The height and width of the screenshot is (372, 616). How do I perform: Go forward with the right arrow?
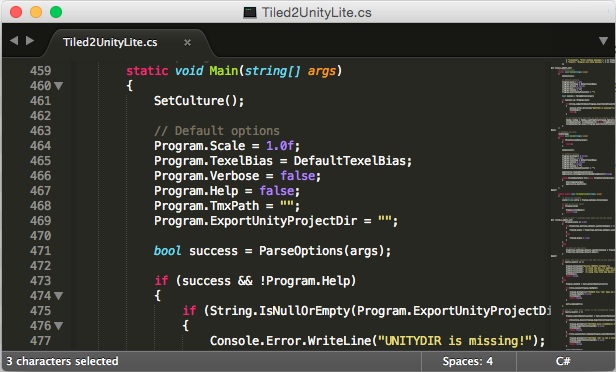[x=30, y=40]
